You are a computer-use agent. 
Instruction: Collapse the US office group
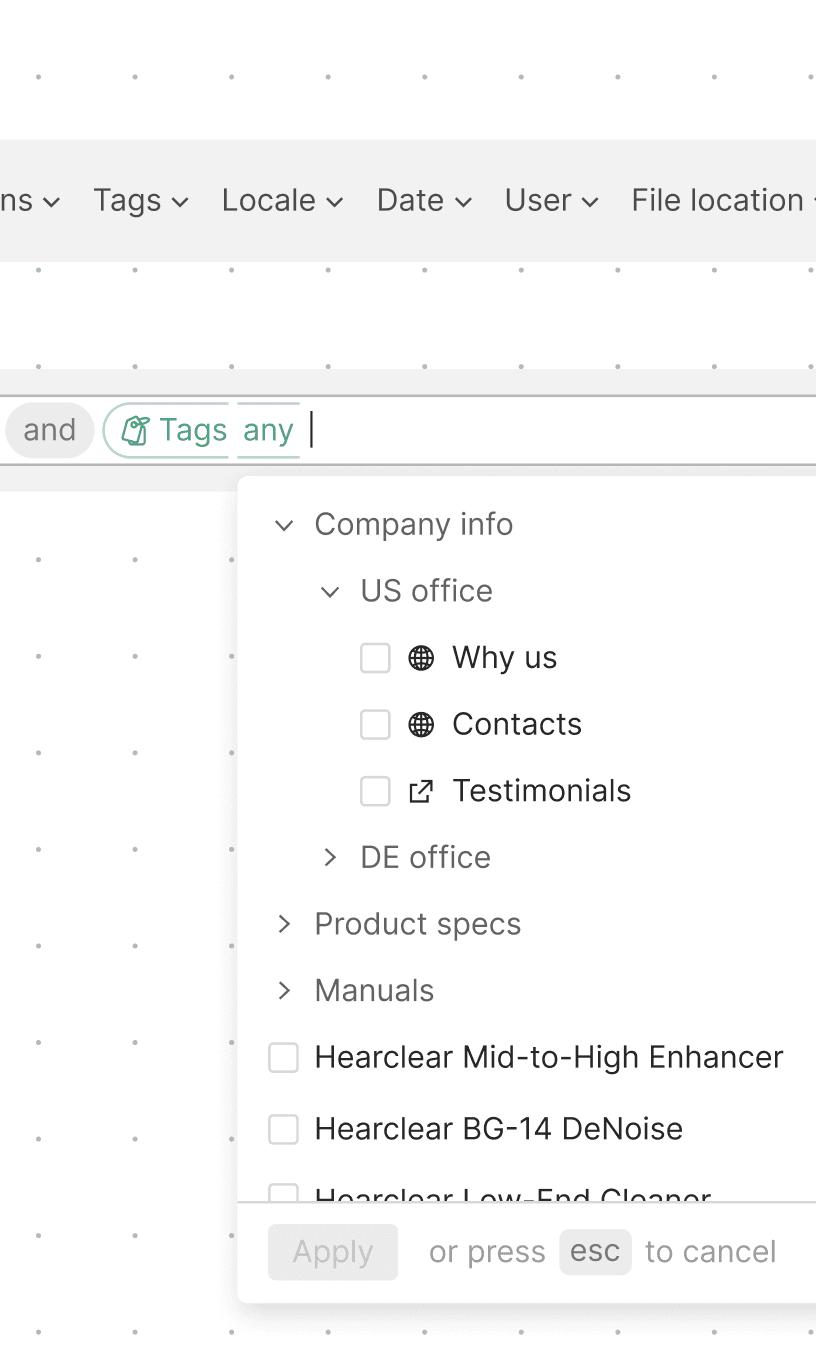tap(330, 592)
